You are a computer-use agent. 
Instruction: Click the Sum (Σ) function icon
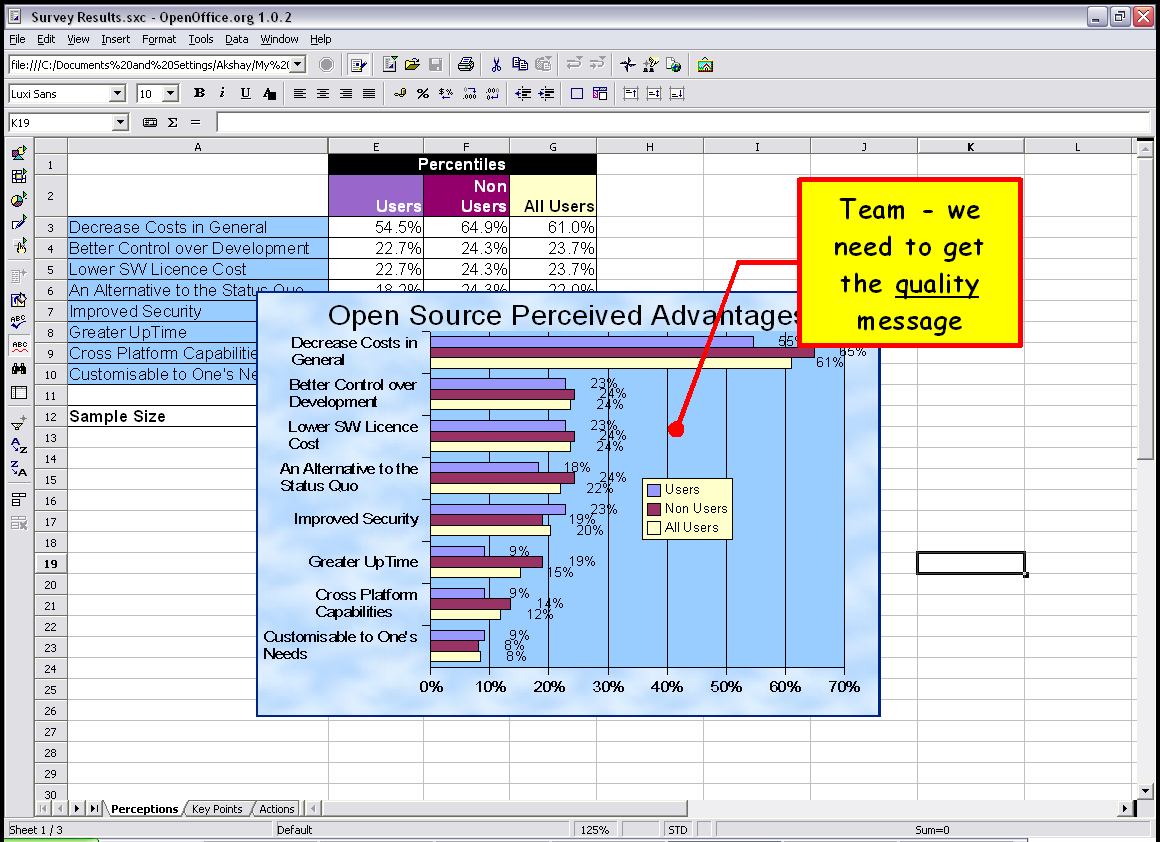(x=172, y=122)
